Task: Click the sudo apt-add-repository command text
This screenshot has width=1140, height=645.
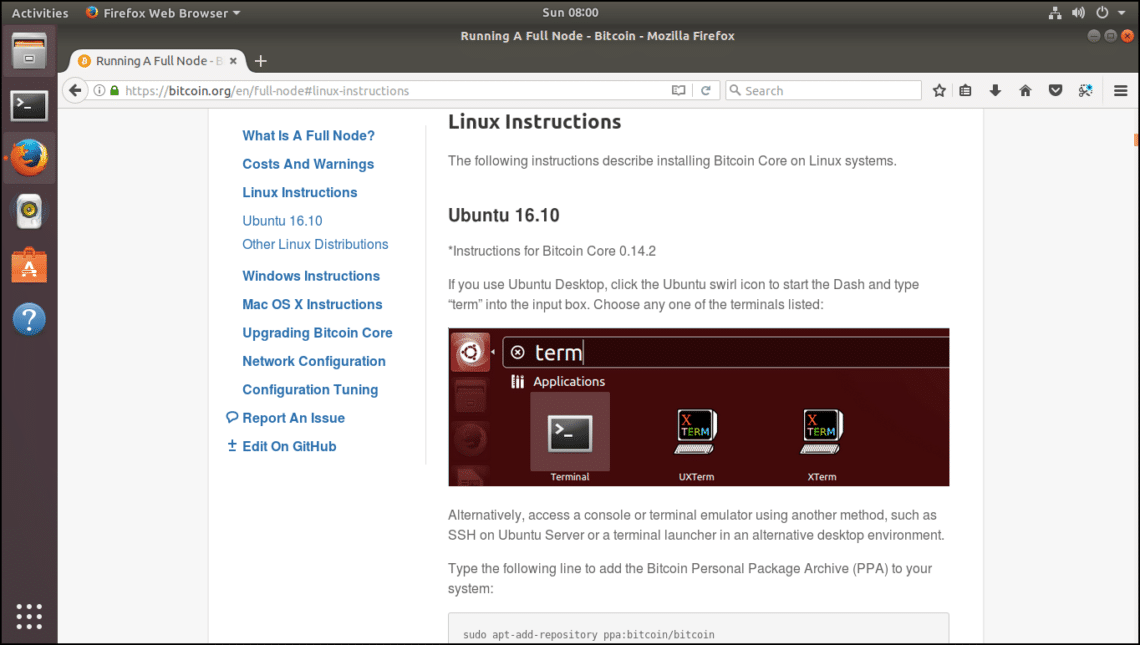Action: [589, 635]
